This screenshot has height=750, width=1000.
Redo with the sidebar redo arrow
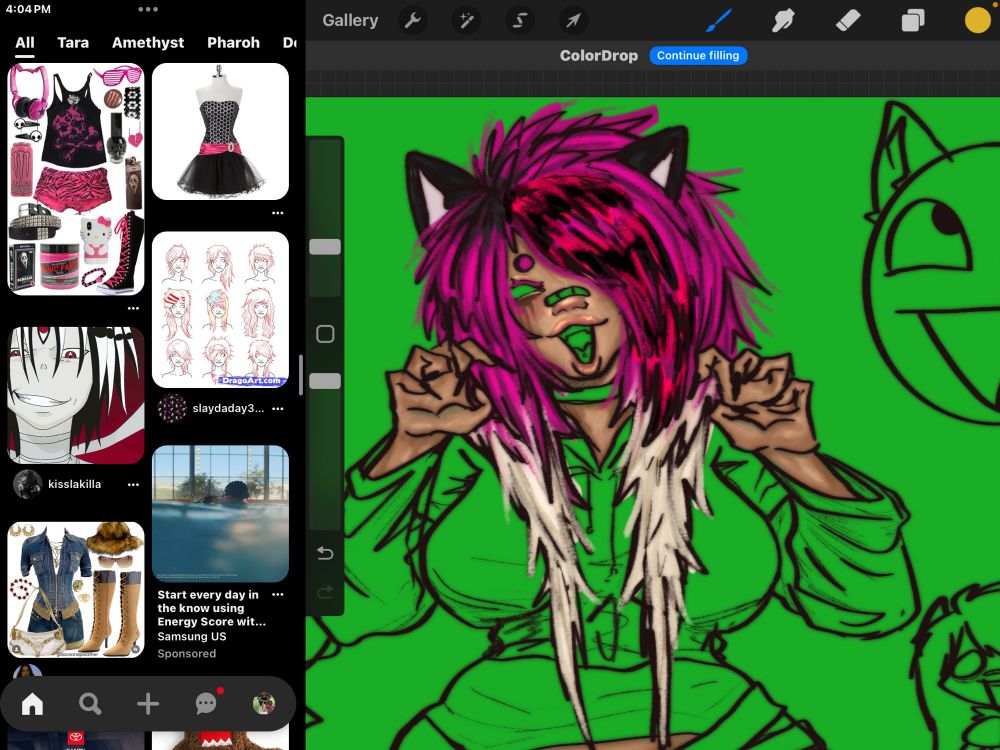(325, 592)
